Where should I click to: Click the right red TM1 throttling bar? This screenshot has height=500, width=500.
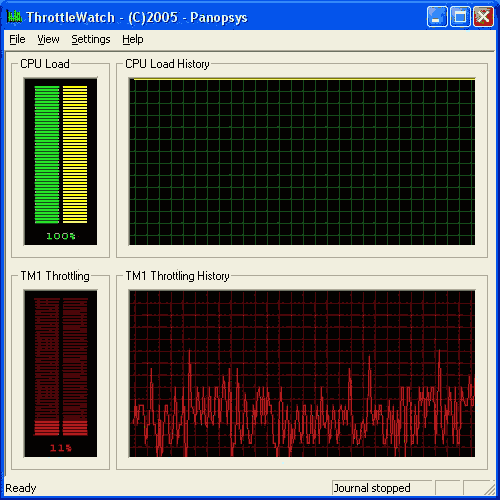[75, 367]
